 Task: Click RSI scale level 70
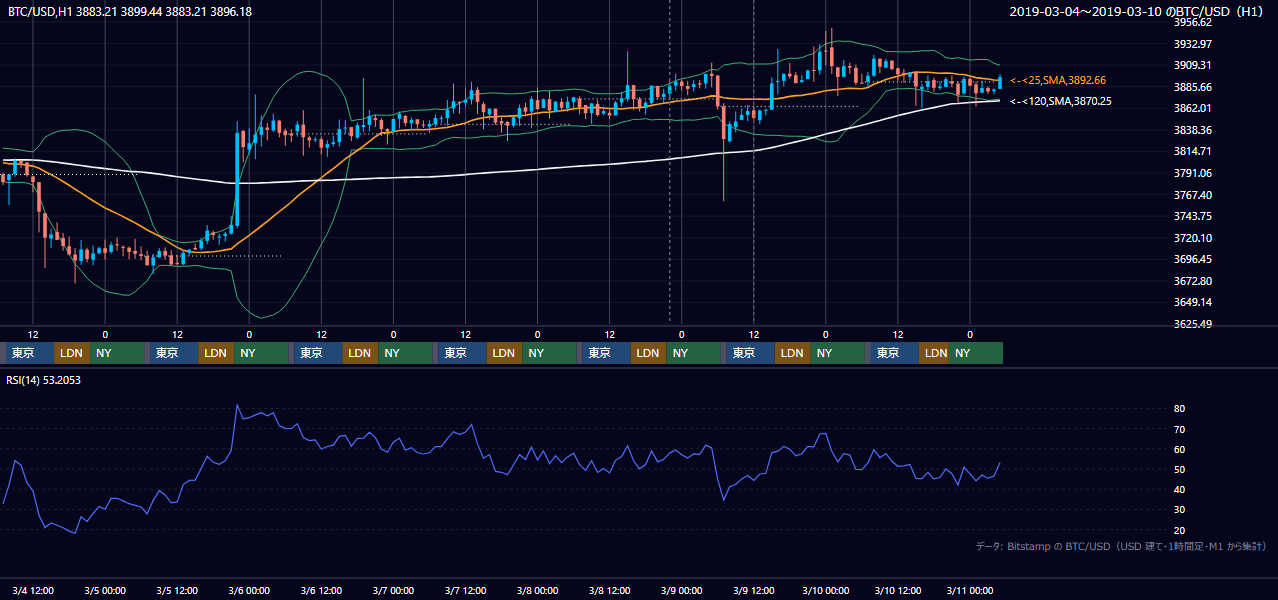1179,429
